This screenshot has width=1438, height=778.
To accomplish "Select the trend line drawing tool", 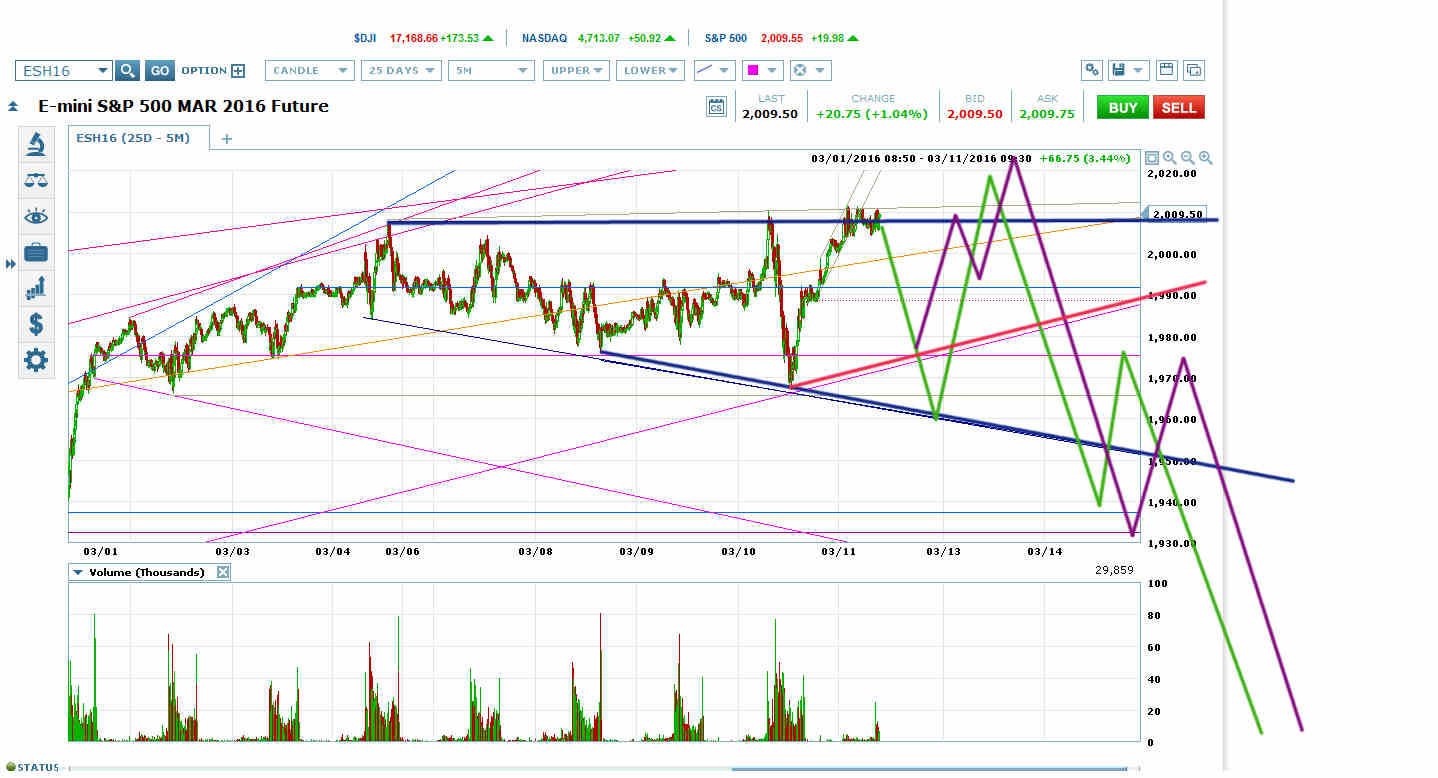I will coord(705,70).
